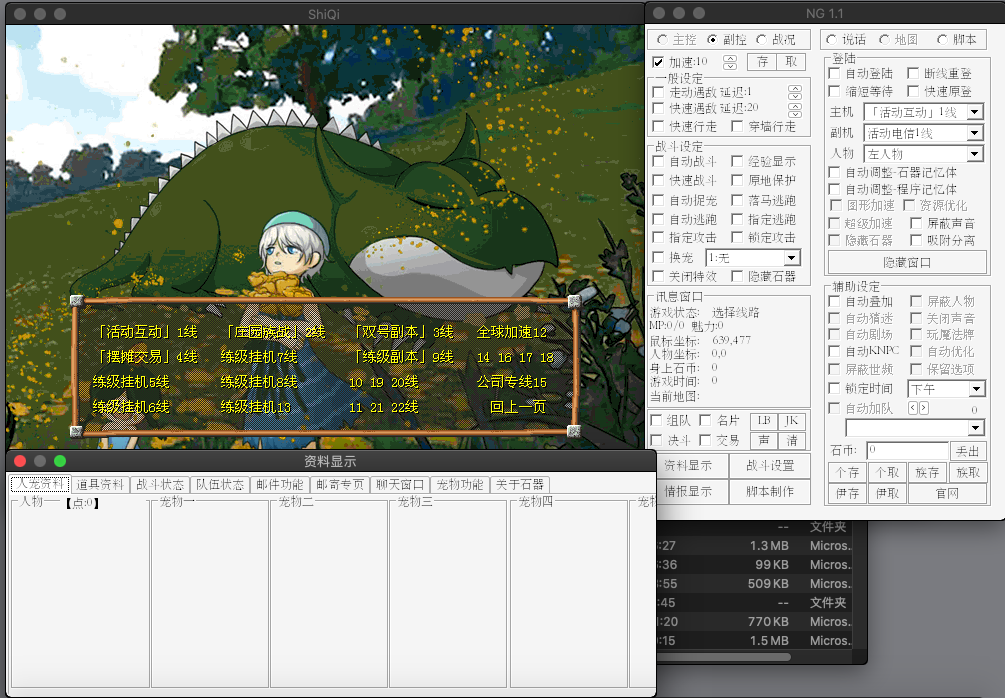
Task: Click the 770 KB row in Finder
Action: pyautogui.click(x=754, y=622)
